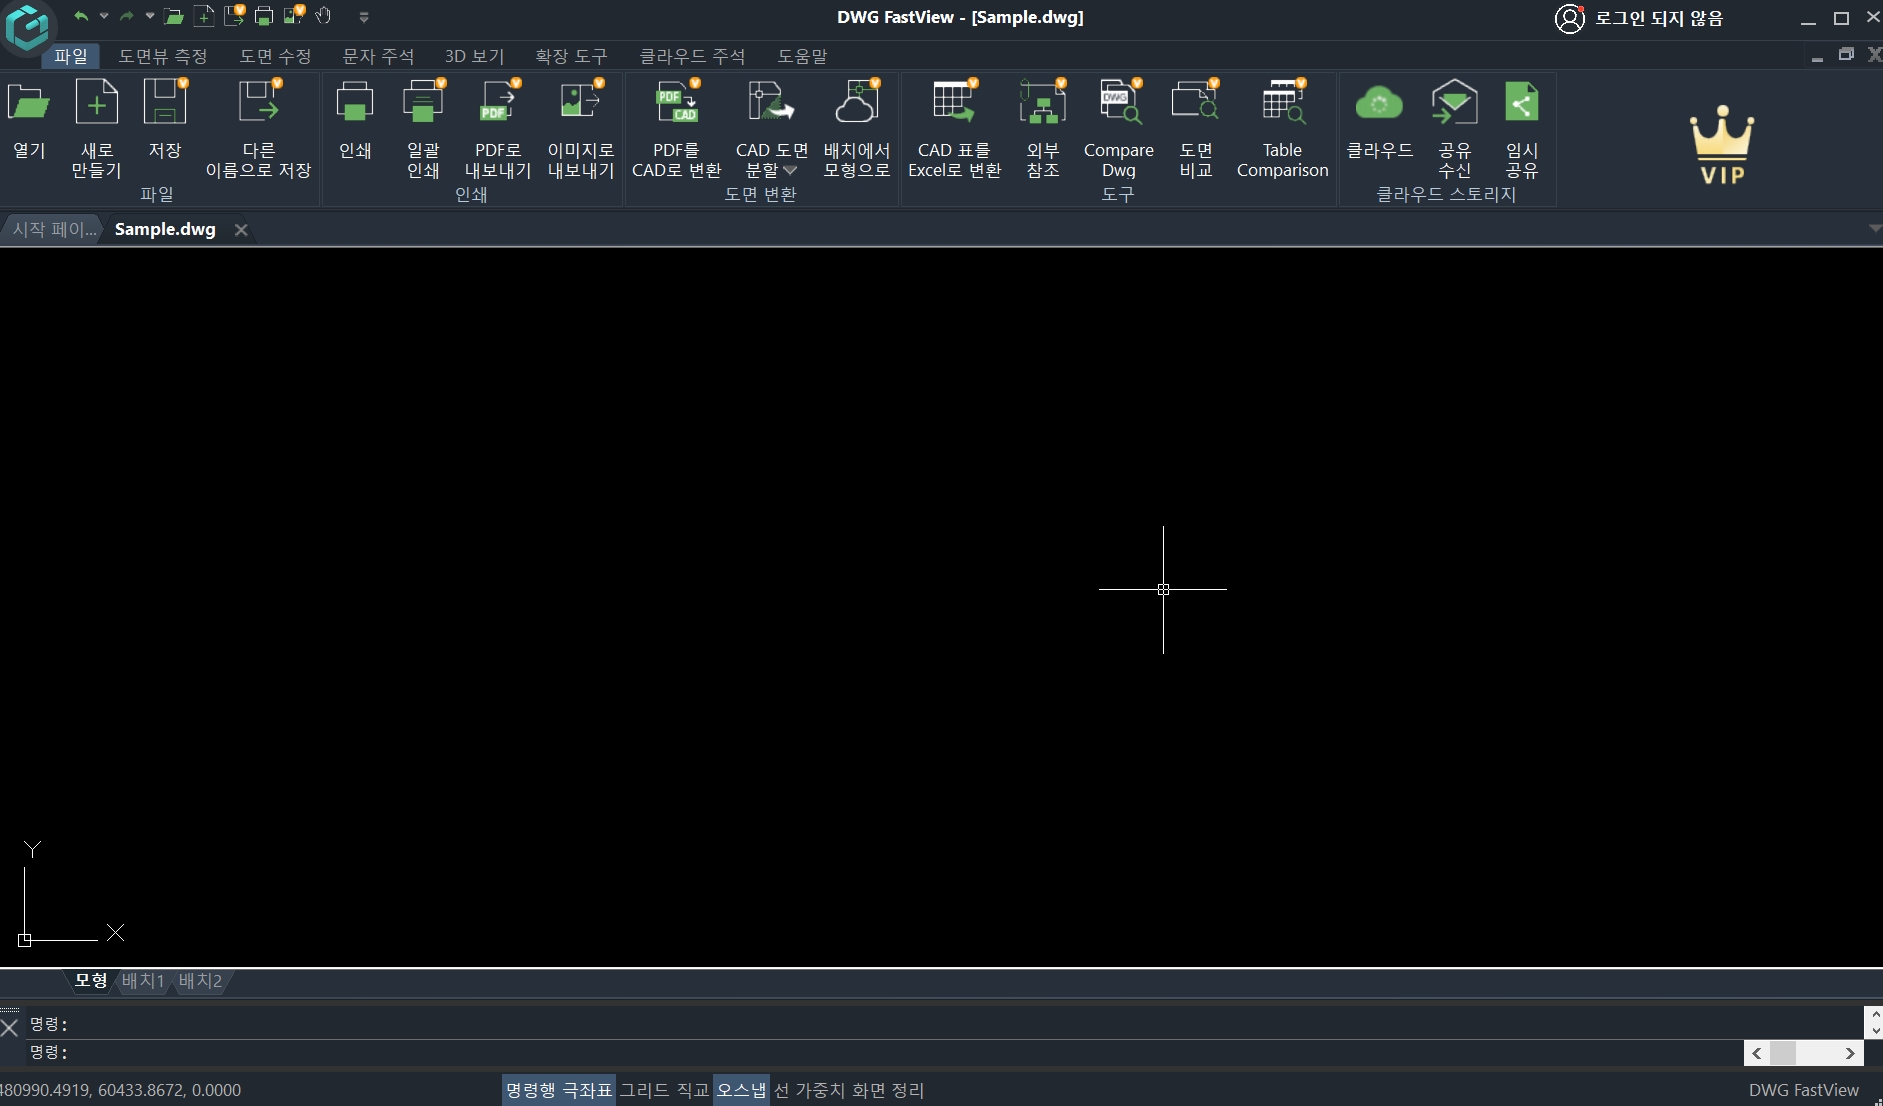The width and height of the screenshot is (1883, 1106).
Task: Toggle 오스냅 object snap
Action: 741,1090
